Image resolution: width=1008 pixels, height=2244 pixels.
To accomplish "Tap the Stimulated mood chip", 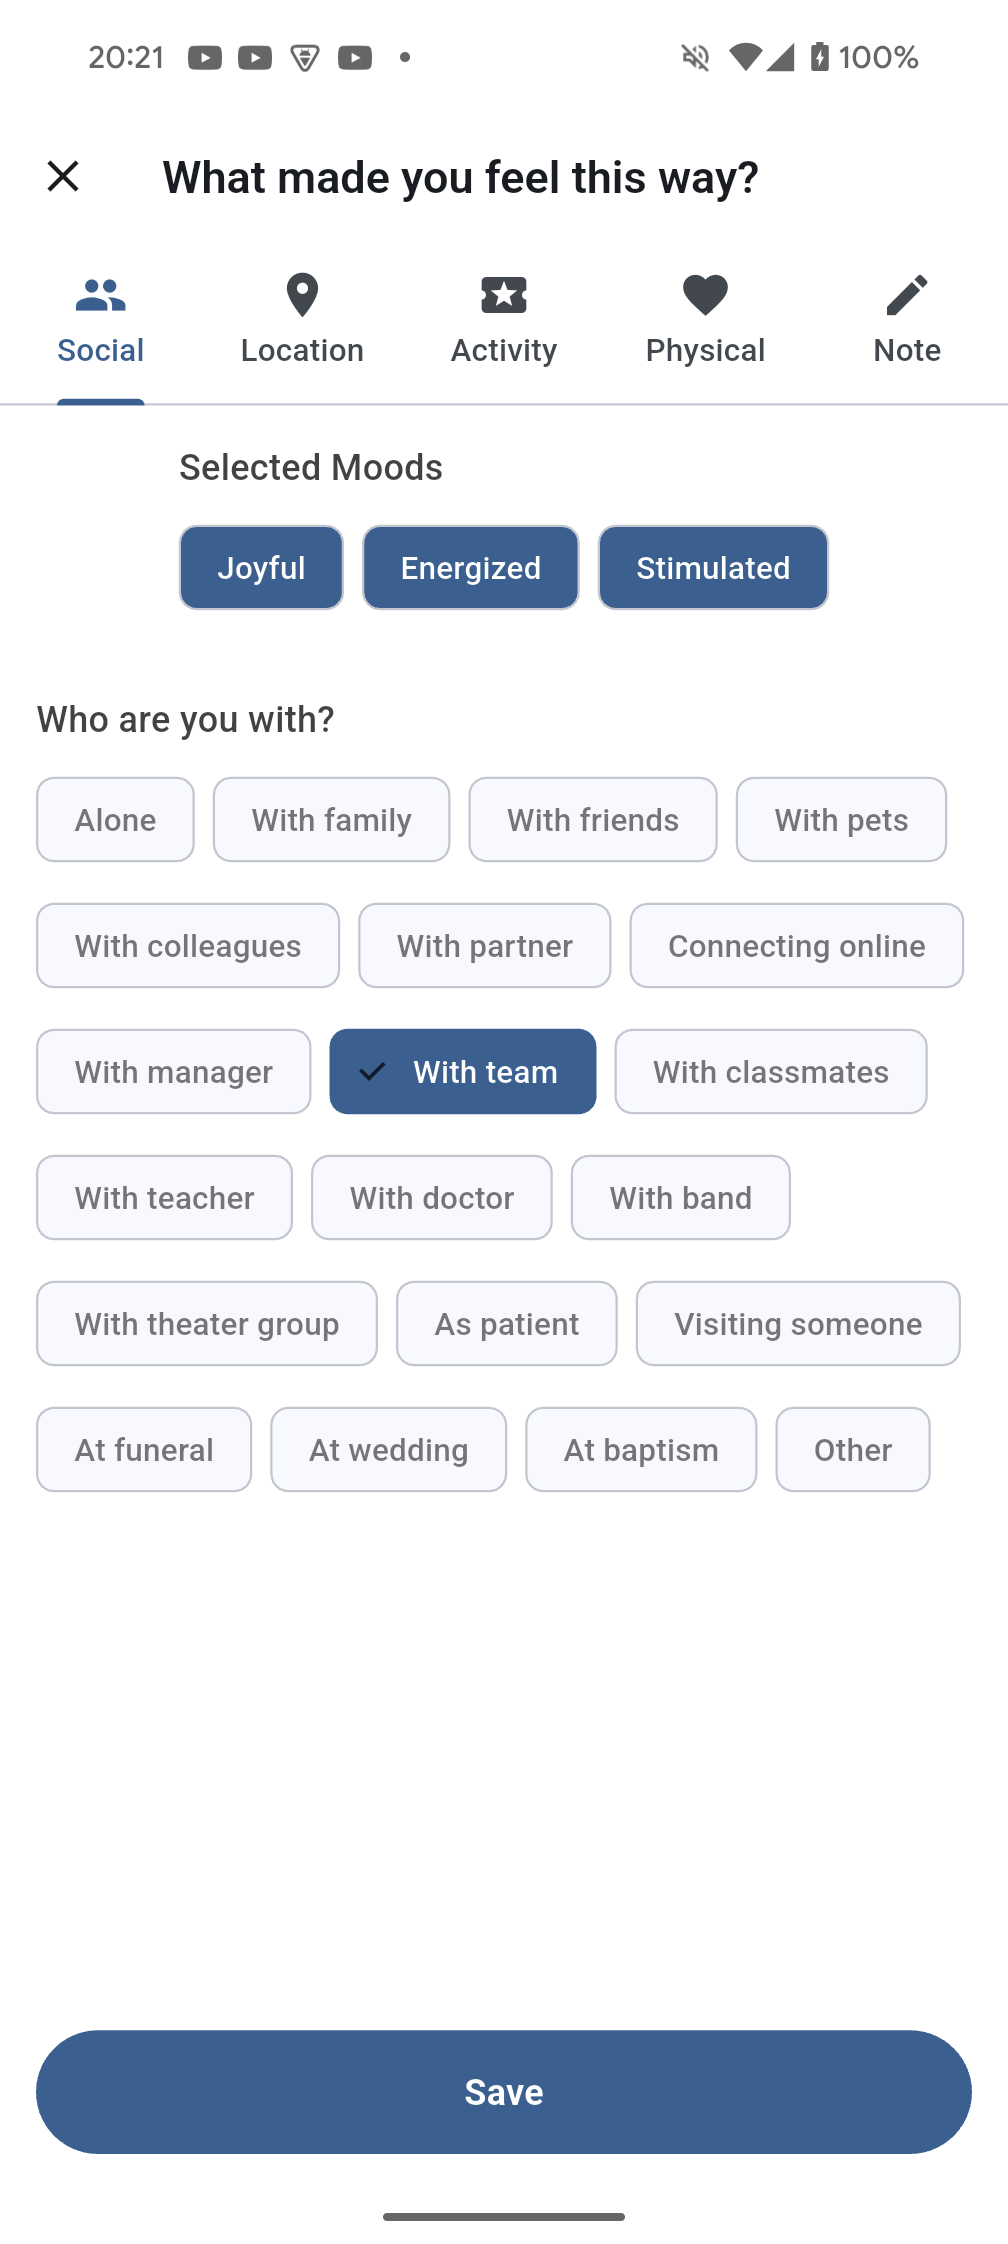I will click(x=714, y=568).
